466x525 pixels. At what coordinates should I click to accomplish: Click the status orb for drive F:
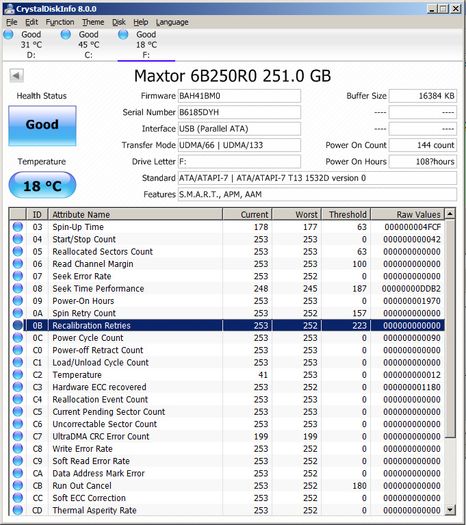pos(123,34)
